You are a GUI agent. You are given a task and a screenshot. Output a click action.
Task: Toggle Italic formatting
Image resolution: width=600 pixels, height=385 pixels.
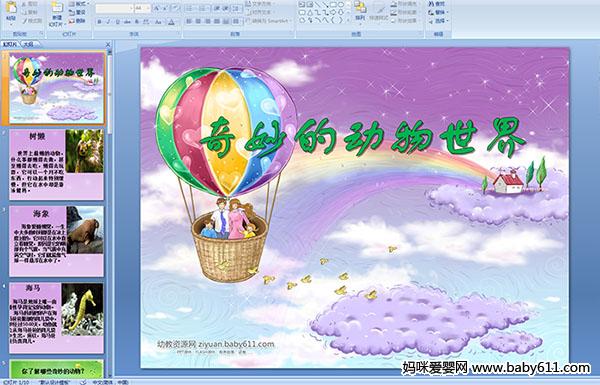point(108,22)
